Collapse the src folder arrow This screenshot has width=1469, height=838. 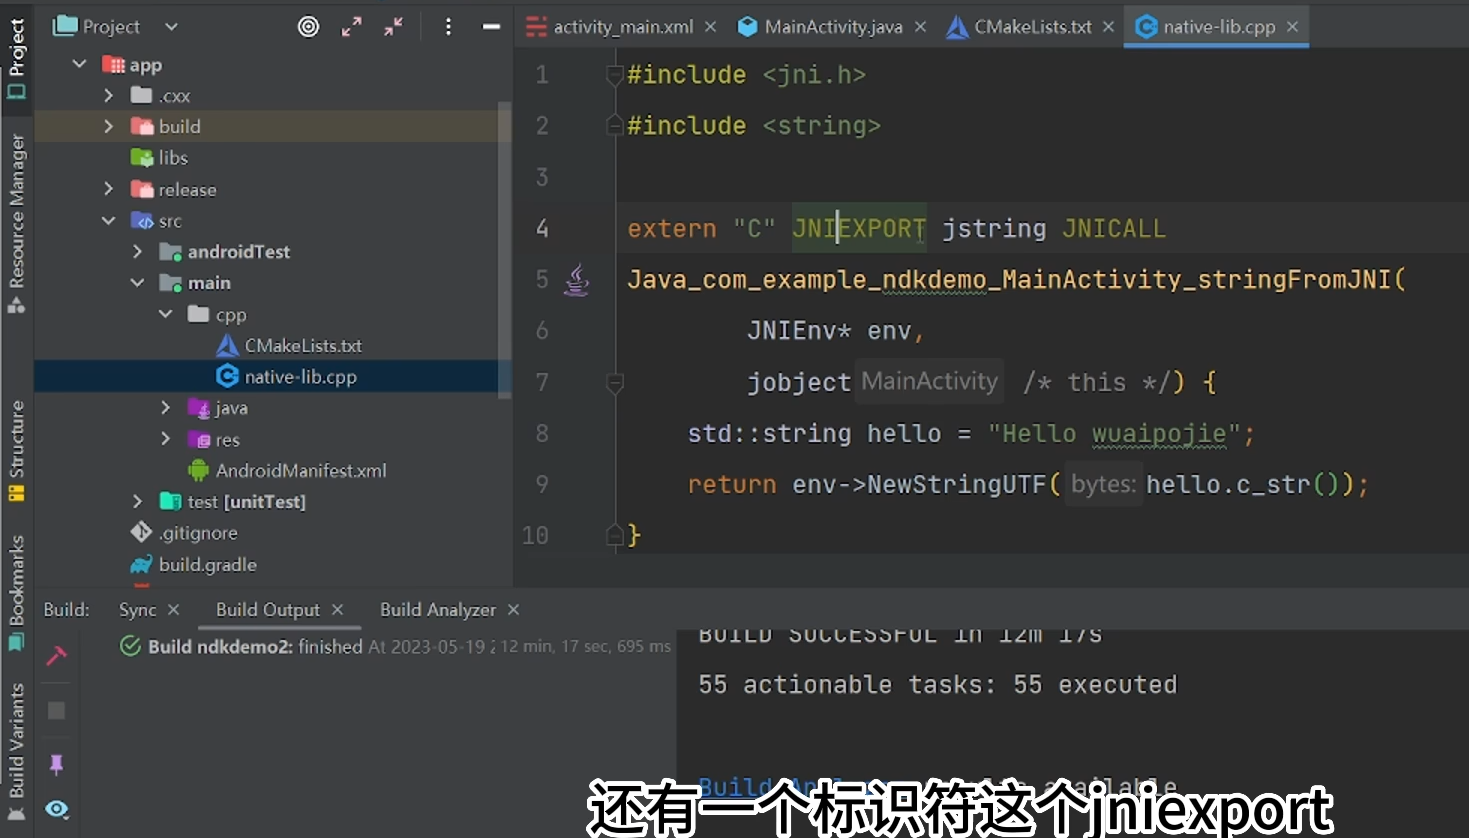[x=109, y=220]
